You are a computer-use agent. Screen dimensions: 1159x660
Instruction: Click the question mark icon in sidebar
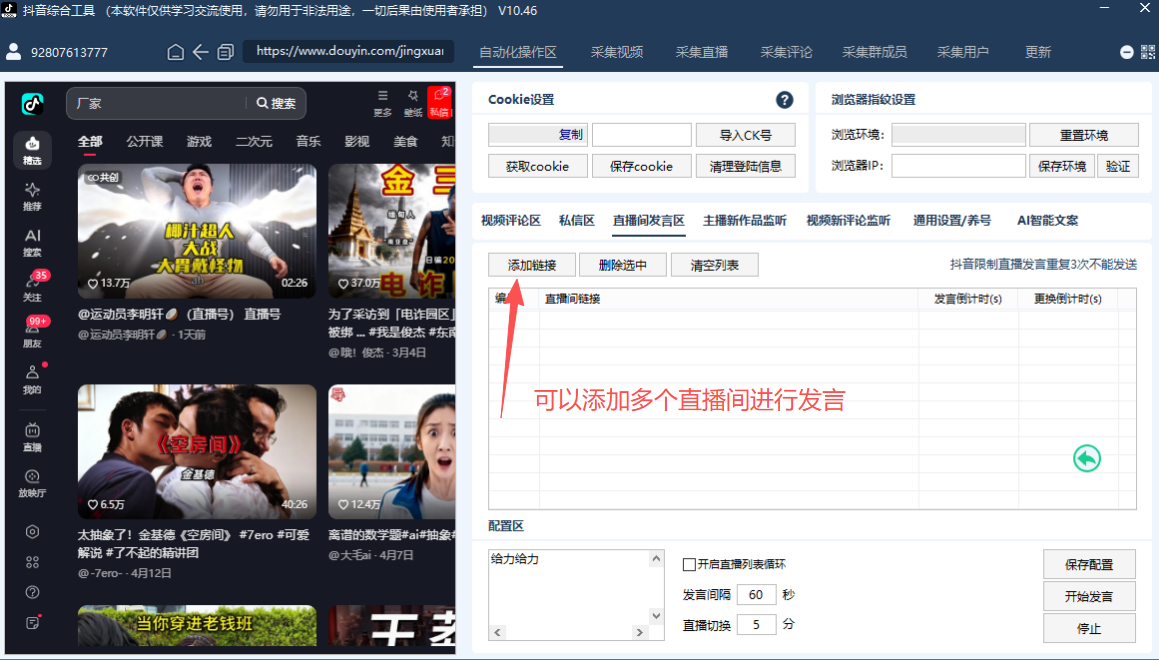pyautogui.click(x=32, y=592)
